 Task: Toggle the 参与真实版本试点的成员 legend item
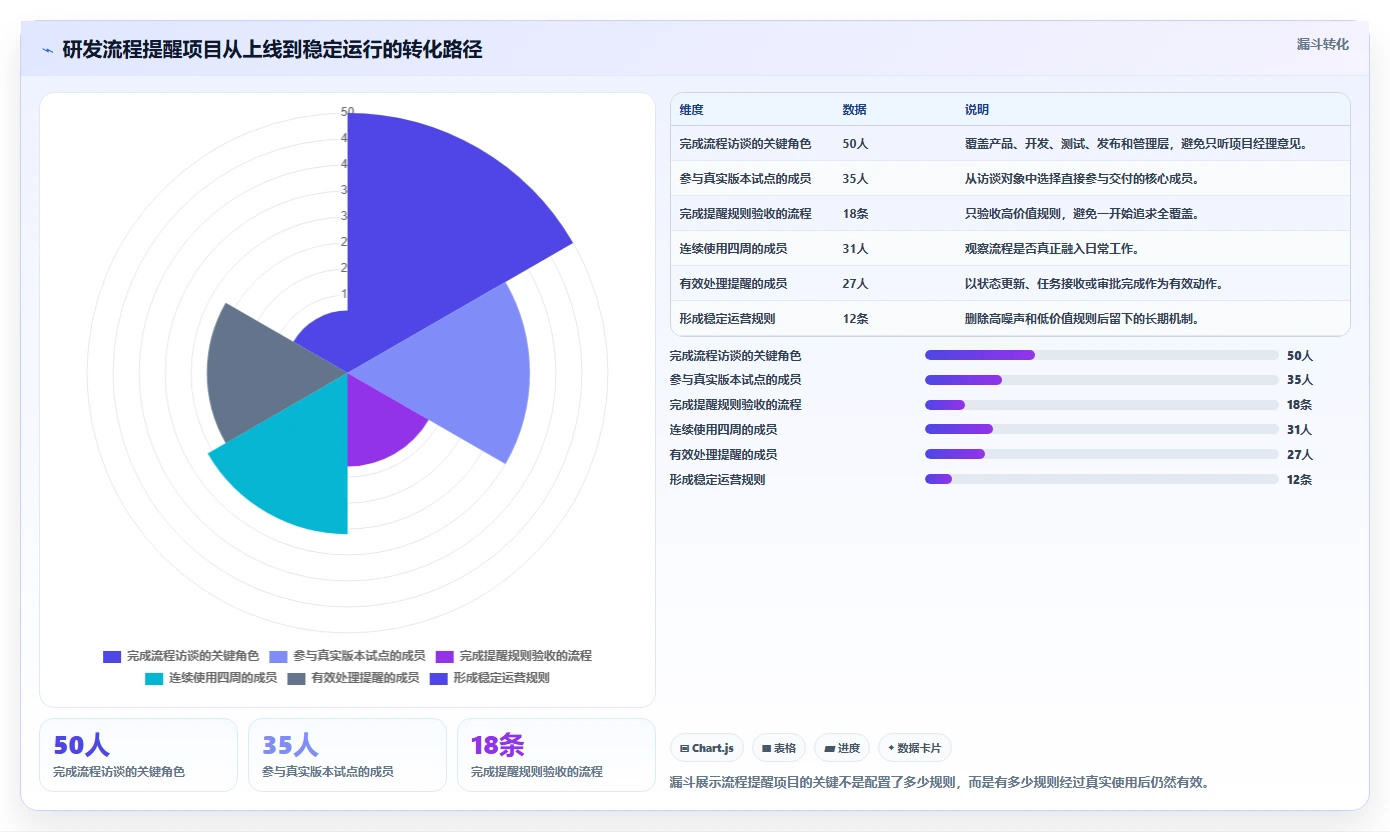click(347, 656)
